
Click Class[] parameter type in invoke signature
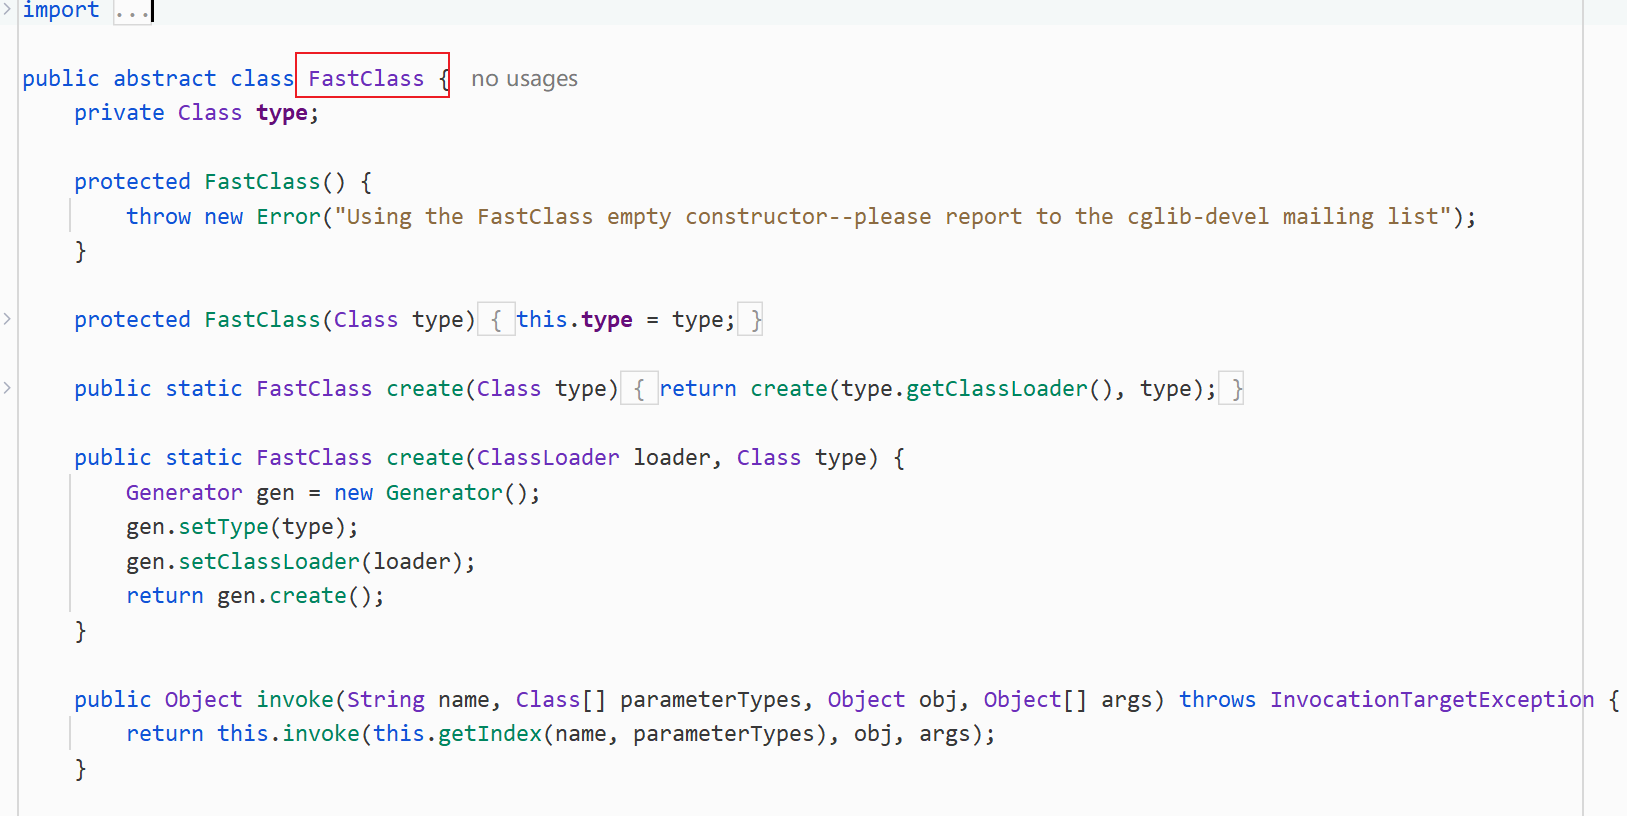tap(561, 700)
